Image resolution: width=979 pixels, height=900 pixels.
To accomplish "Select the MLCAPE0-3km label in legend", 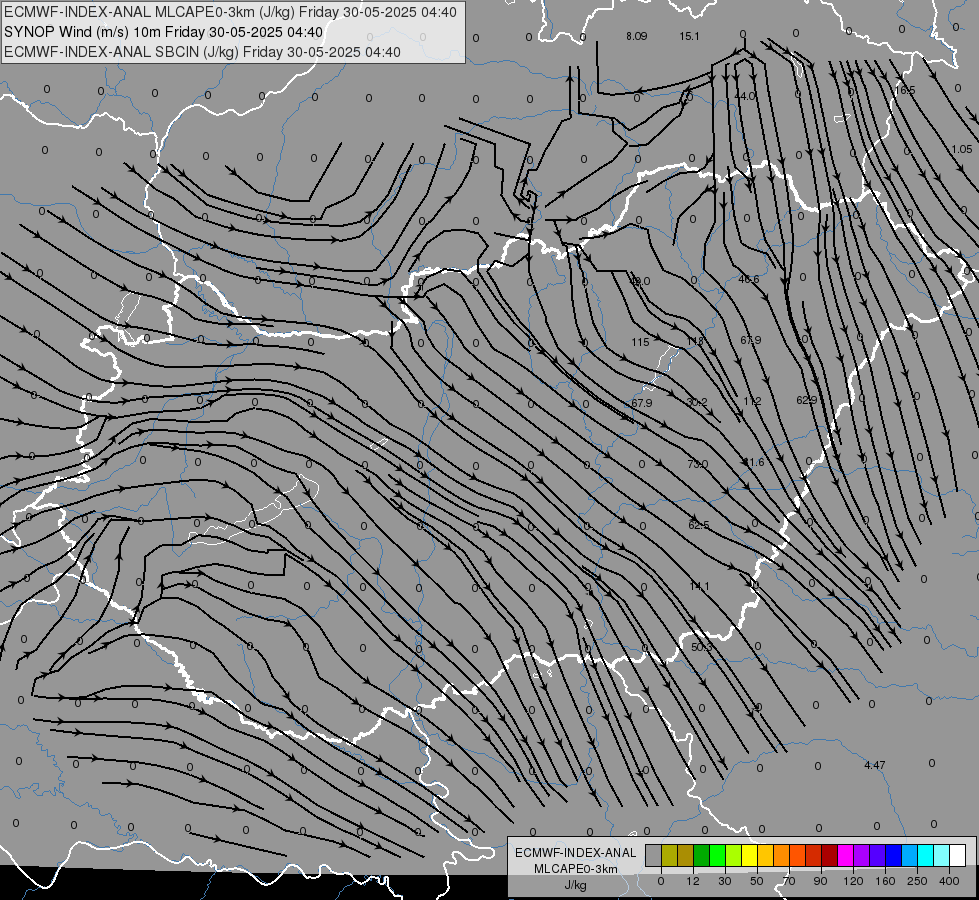I will coord(576,869).
